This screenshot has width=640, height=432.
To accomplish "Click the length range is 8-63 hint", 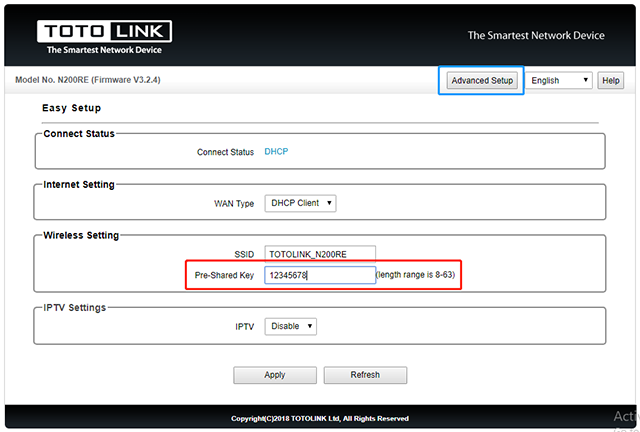I will tap(415, 275).
